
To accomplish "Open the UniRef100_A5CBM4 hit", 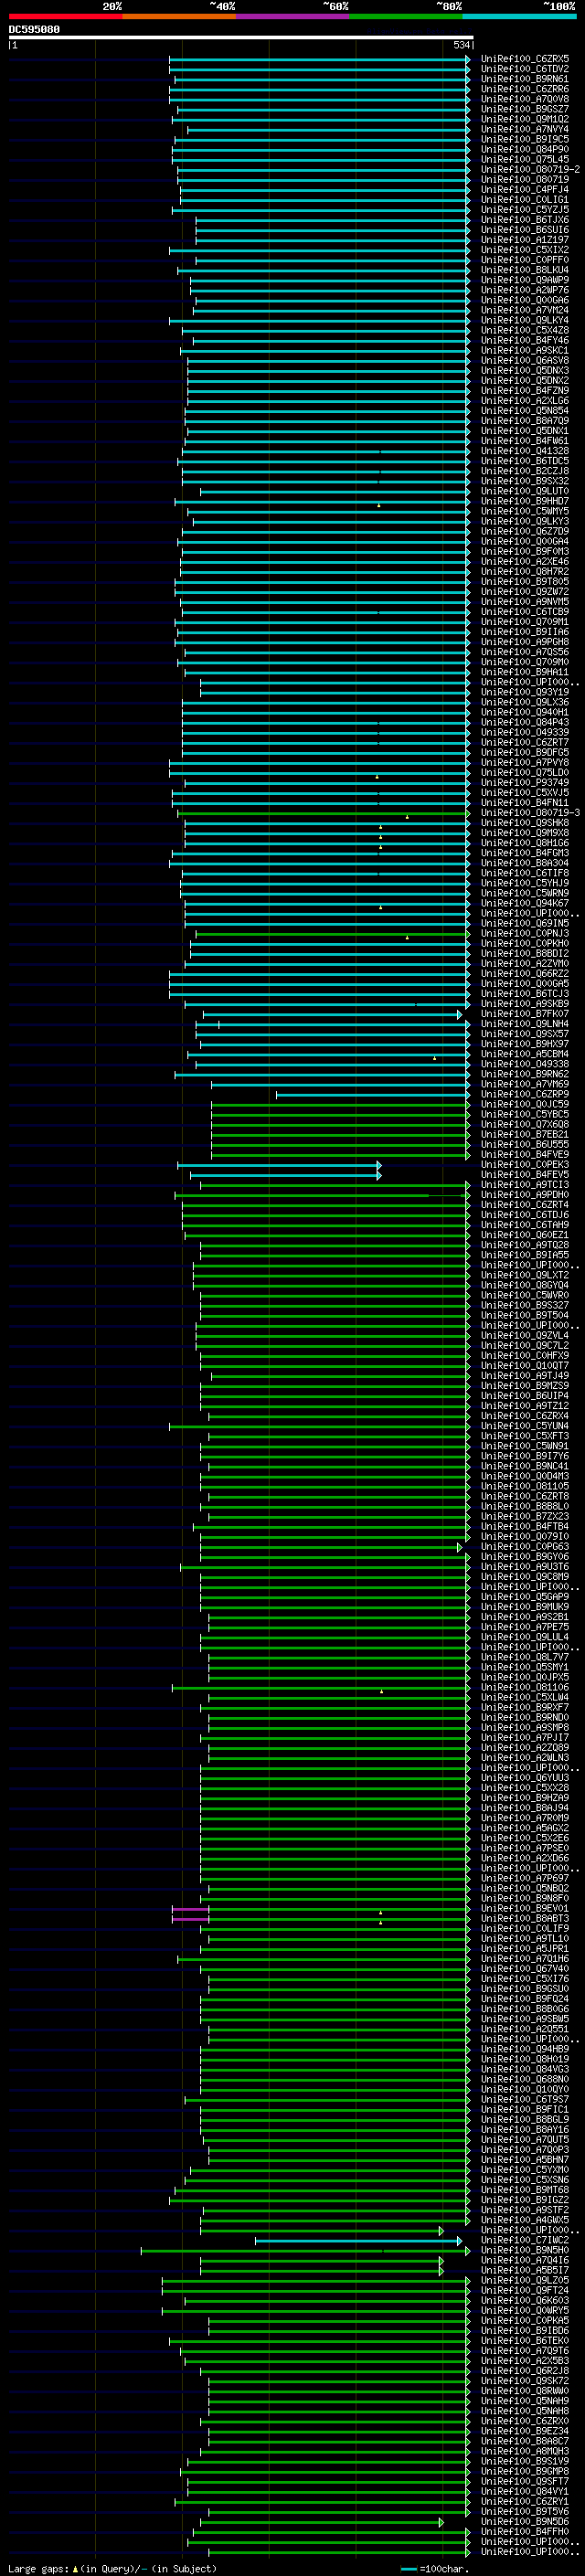I will [525, 1054].
